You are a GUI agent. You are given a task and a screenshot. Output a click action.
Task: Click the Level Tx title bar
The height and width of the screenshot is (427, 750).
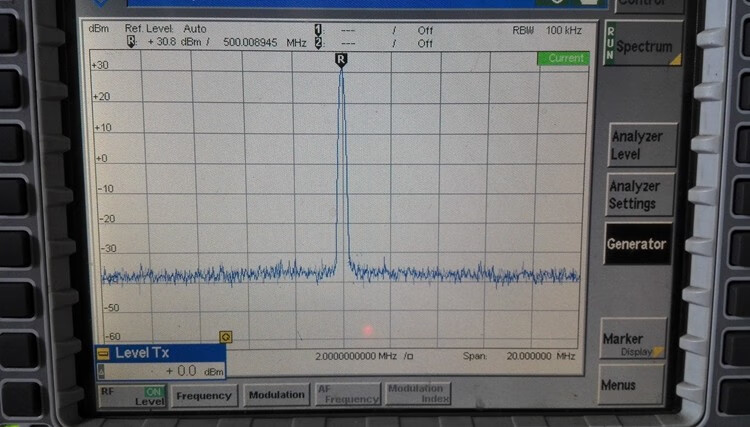161,353
